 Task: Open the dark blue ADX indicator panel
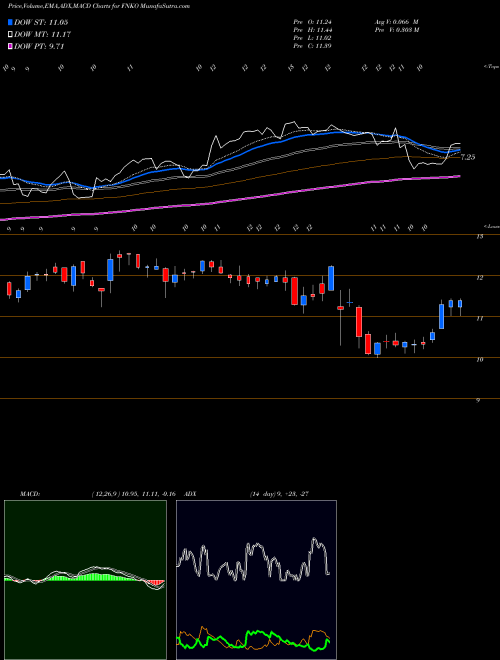pos(256,580)
